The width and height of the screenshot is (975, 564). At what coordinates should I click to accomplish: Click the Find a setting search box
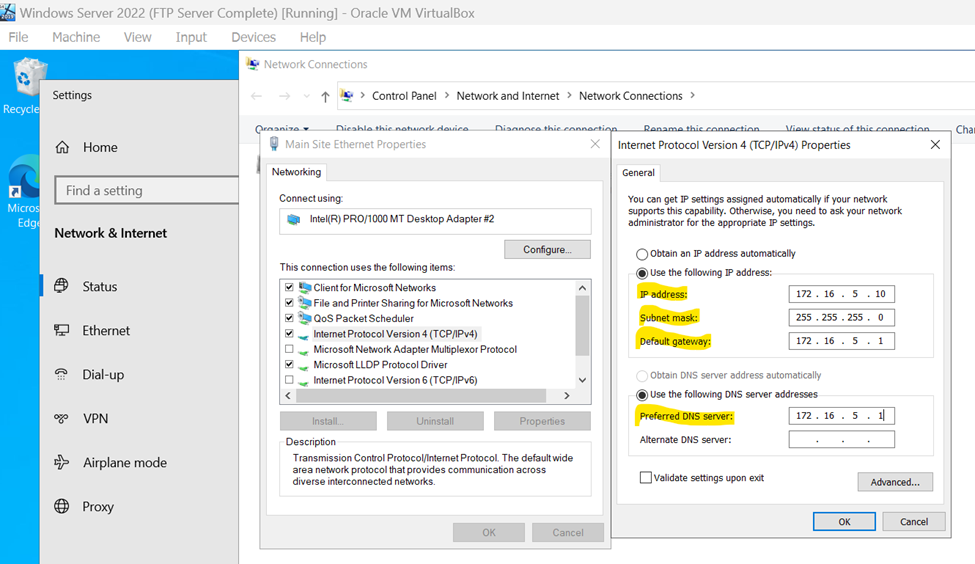[x=147, y=190]
